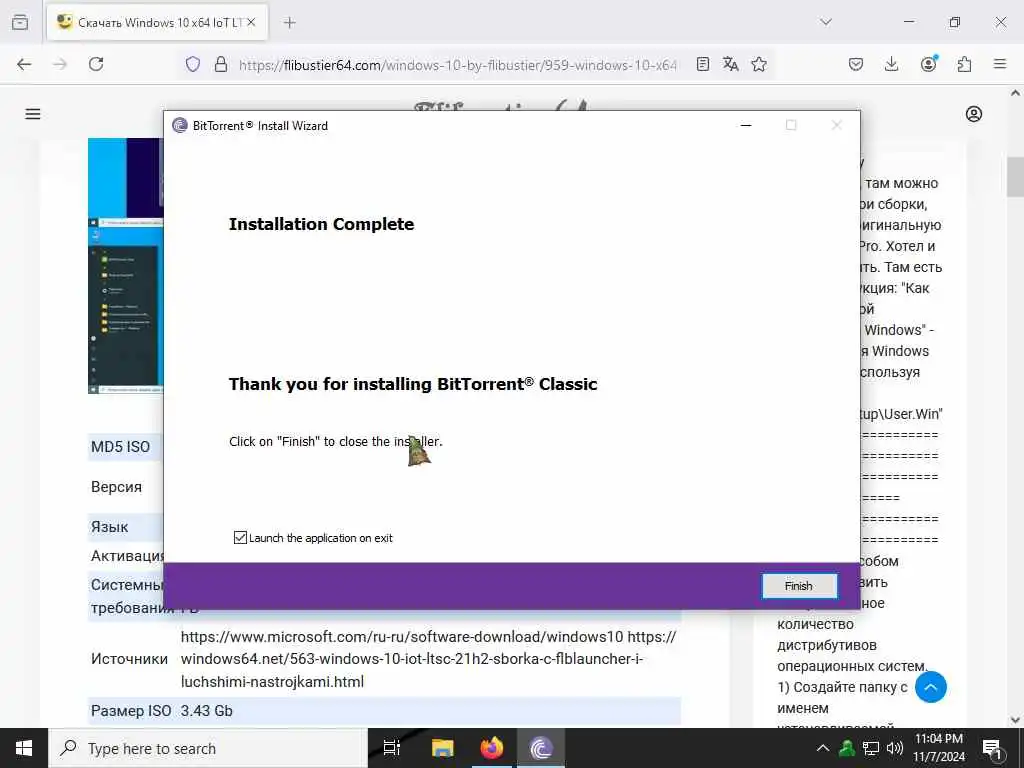Click the green tray icon beside network
Viewport: 1024px width, 768px height.
(847, 748)
